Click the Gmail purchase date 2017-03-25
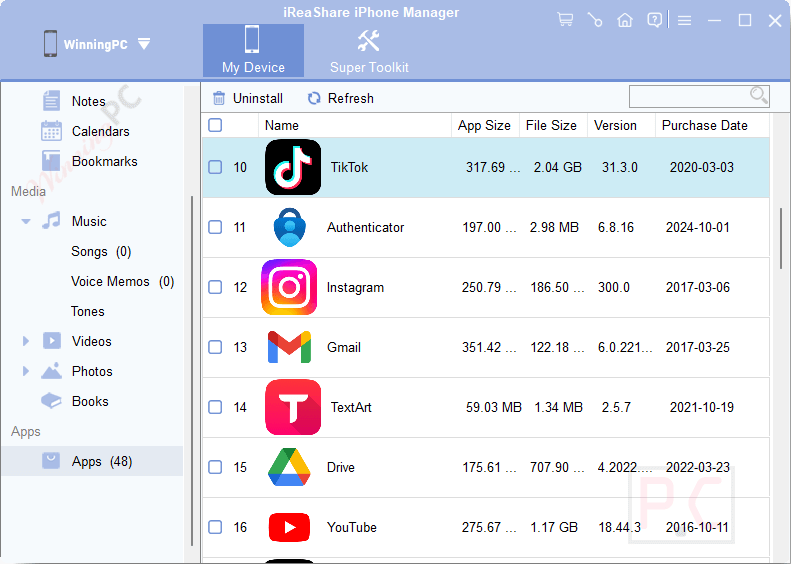 tap(698, 347)
